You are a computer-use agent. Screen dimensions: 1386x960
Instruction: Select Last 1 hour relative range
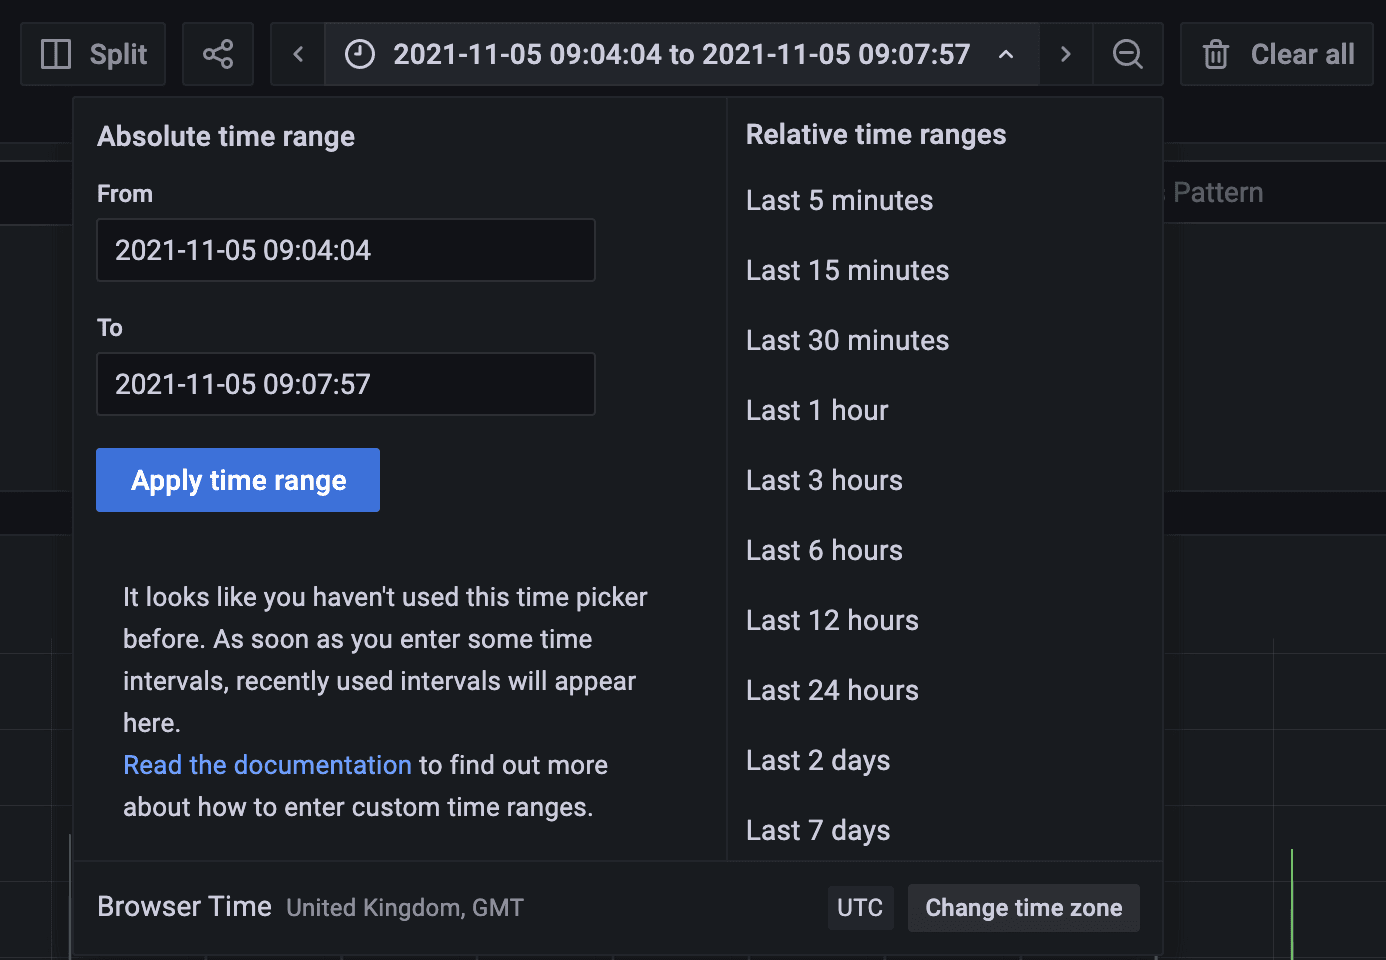[x=816, y=410]
